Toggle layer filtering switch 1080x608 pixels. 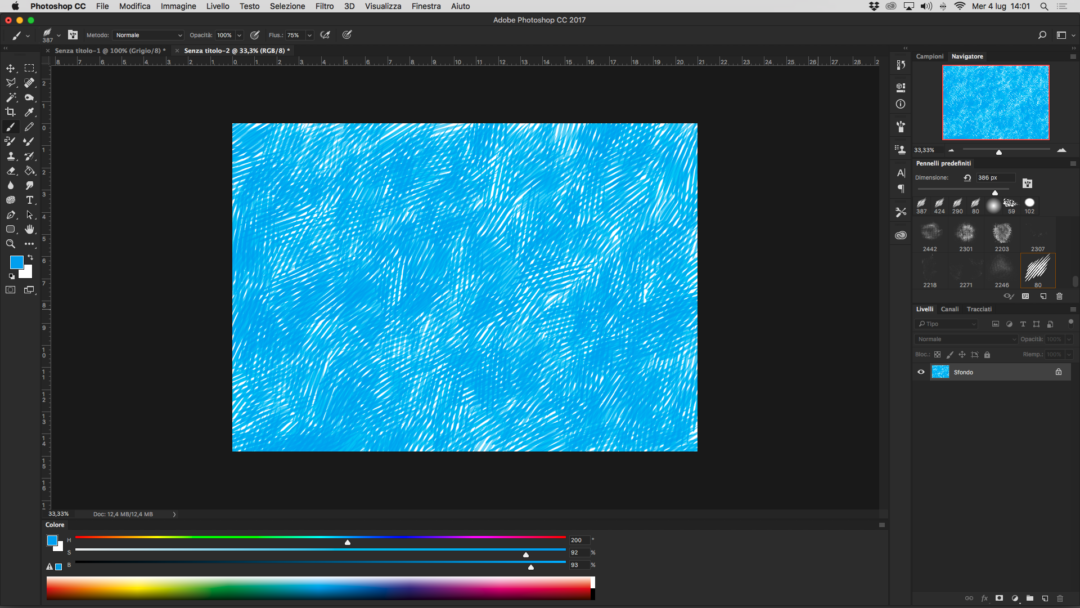click(1070, 322)
